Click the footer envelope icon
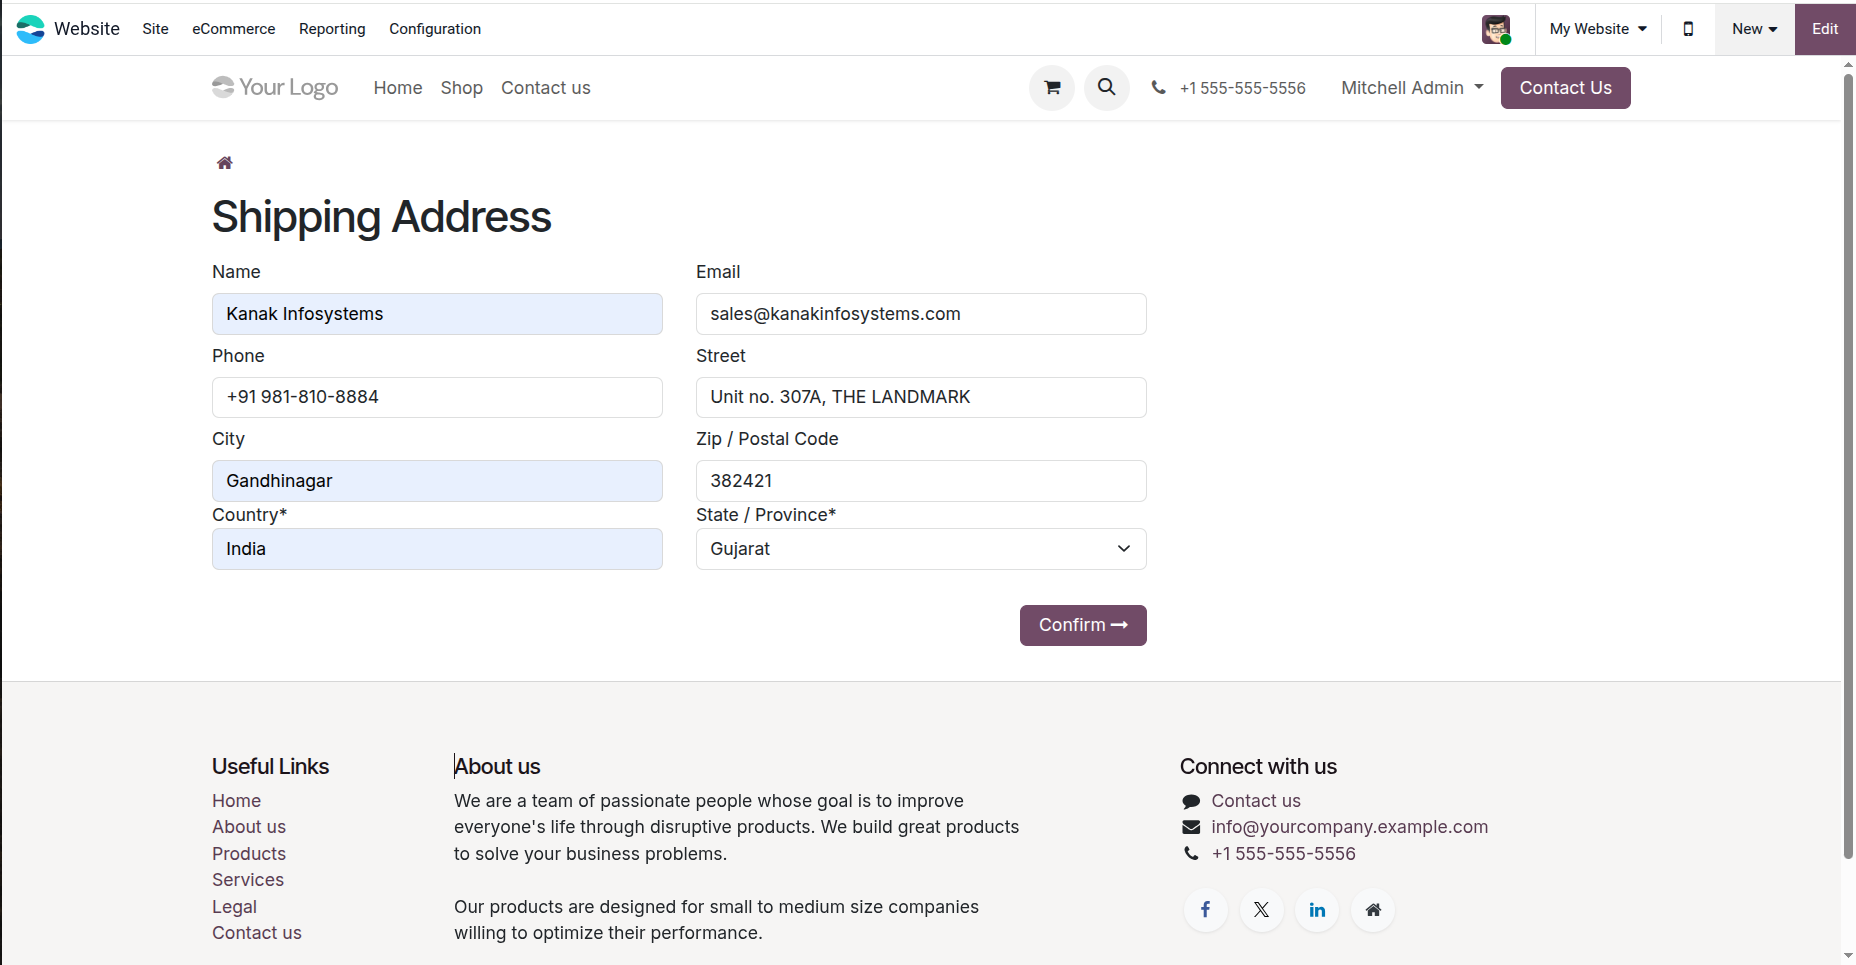Viewport: 1856px width, 965px height. point(1191,827)
